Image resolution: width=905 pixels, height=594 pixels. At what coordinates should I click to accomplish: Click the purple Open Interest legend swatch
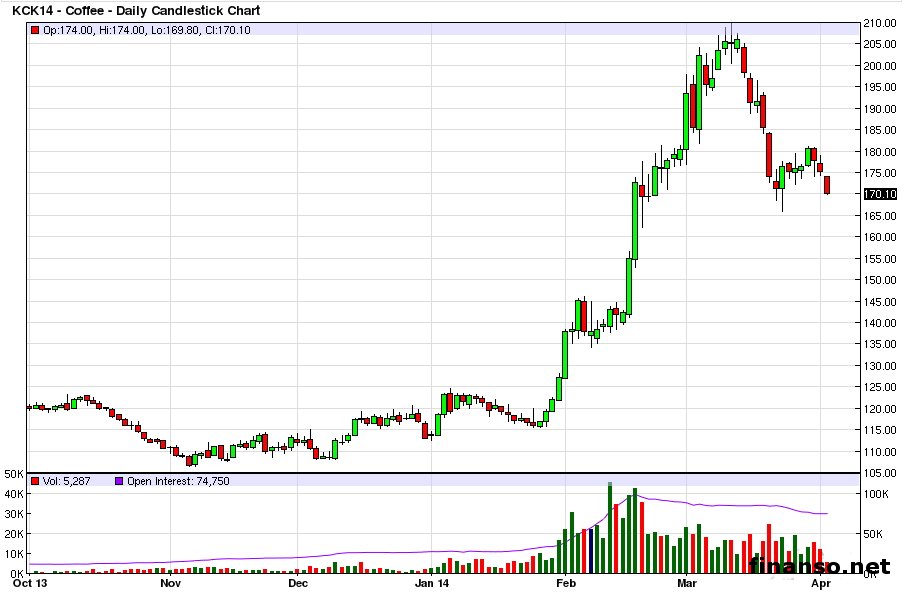tap(119, 481)
